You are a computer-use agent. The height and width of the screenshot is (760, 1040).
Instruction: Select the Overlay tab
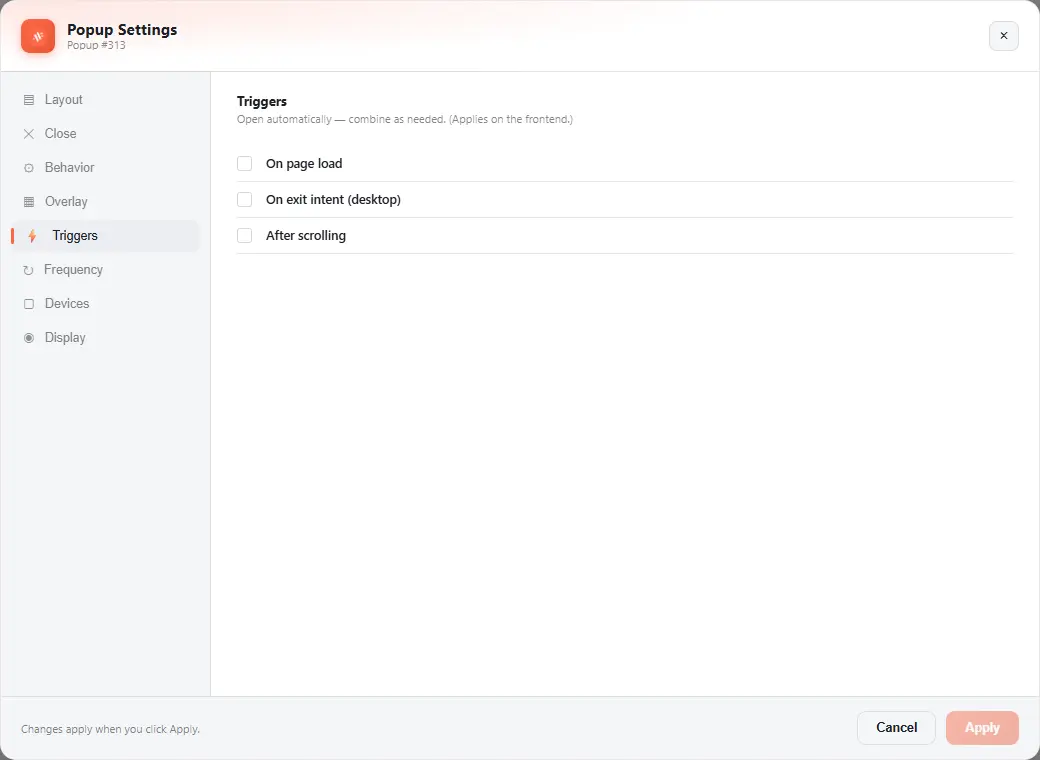tap(105, 202)
